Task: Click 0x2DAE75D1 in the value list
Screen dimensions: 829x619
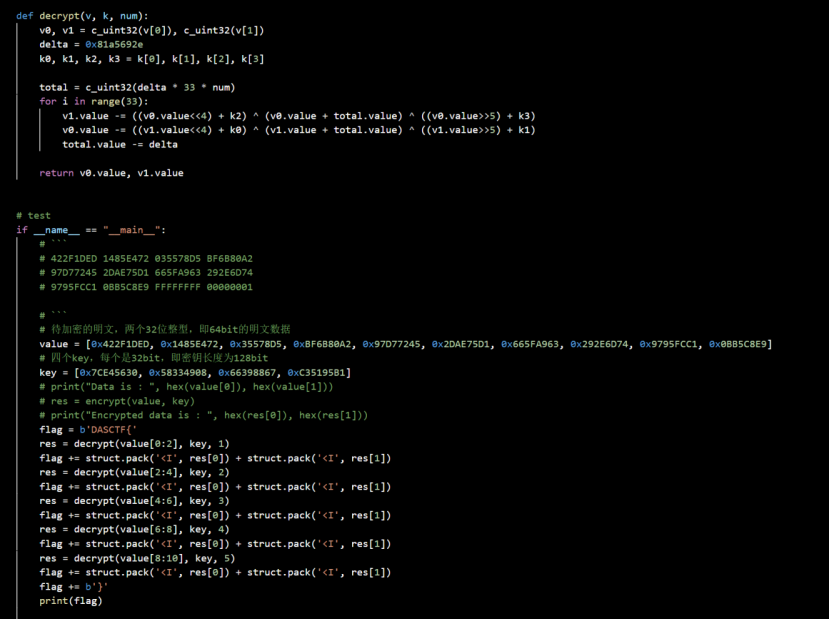Action: click(460, 344)
